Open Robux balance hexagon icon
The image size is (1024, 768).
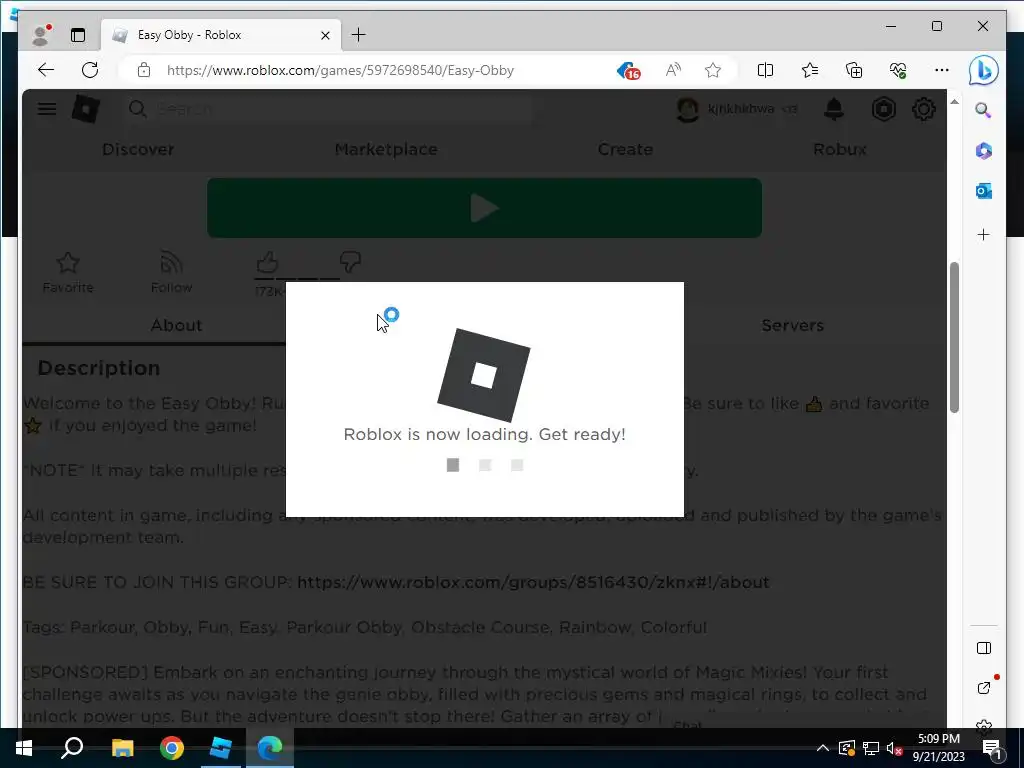(884, 109)
